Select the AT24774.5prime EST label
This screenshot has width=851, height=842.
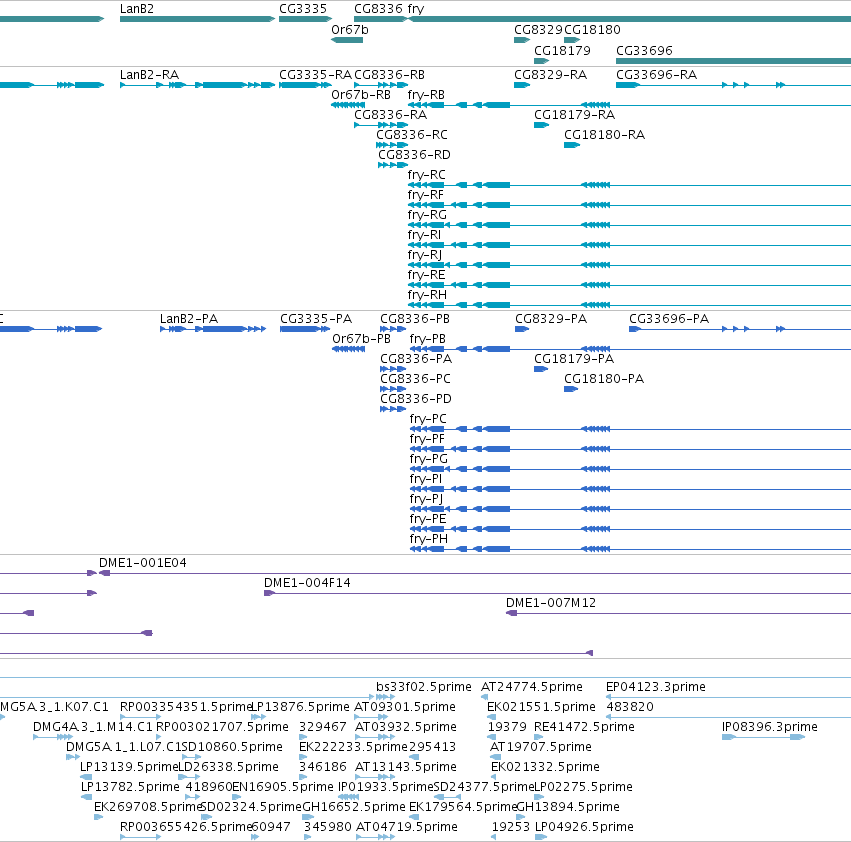click(x=532, y=687)
